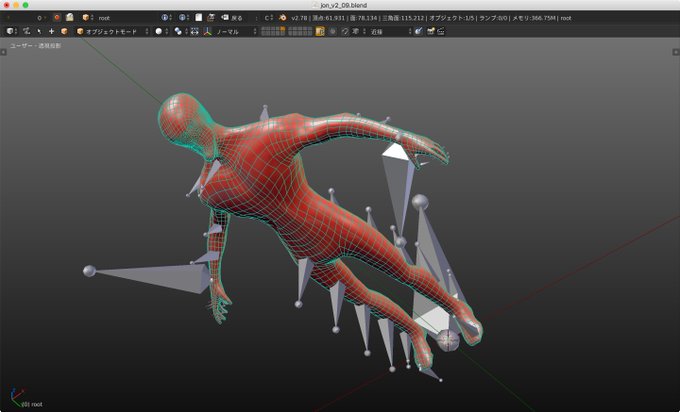Screen dimensions: 680x412
Task: Toggle the layer button with orange dot
Action: click(x=283, y=29)
